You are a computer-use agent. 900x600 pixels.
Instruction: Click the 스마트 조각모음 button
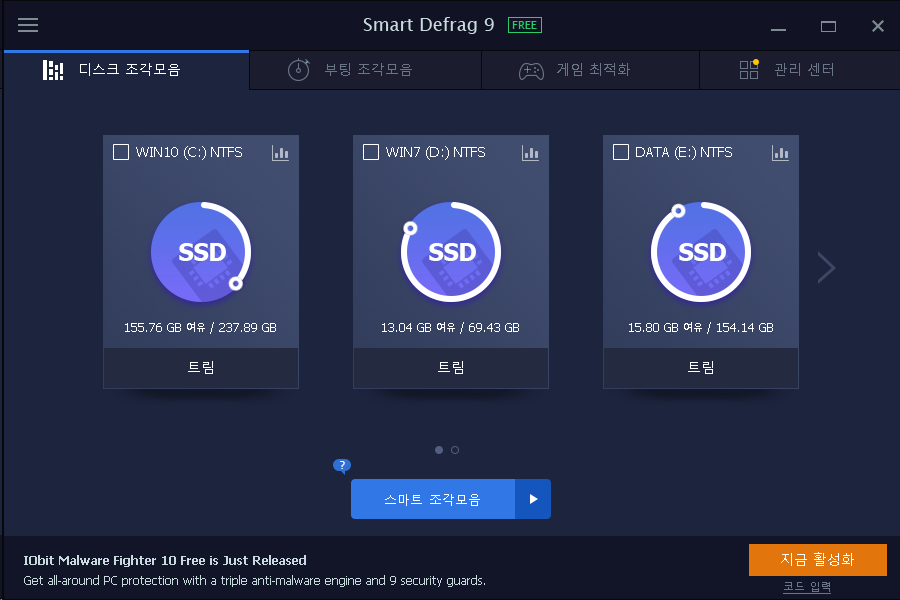pyautogui.click(x=433, y=499)
